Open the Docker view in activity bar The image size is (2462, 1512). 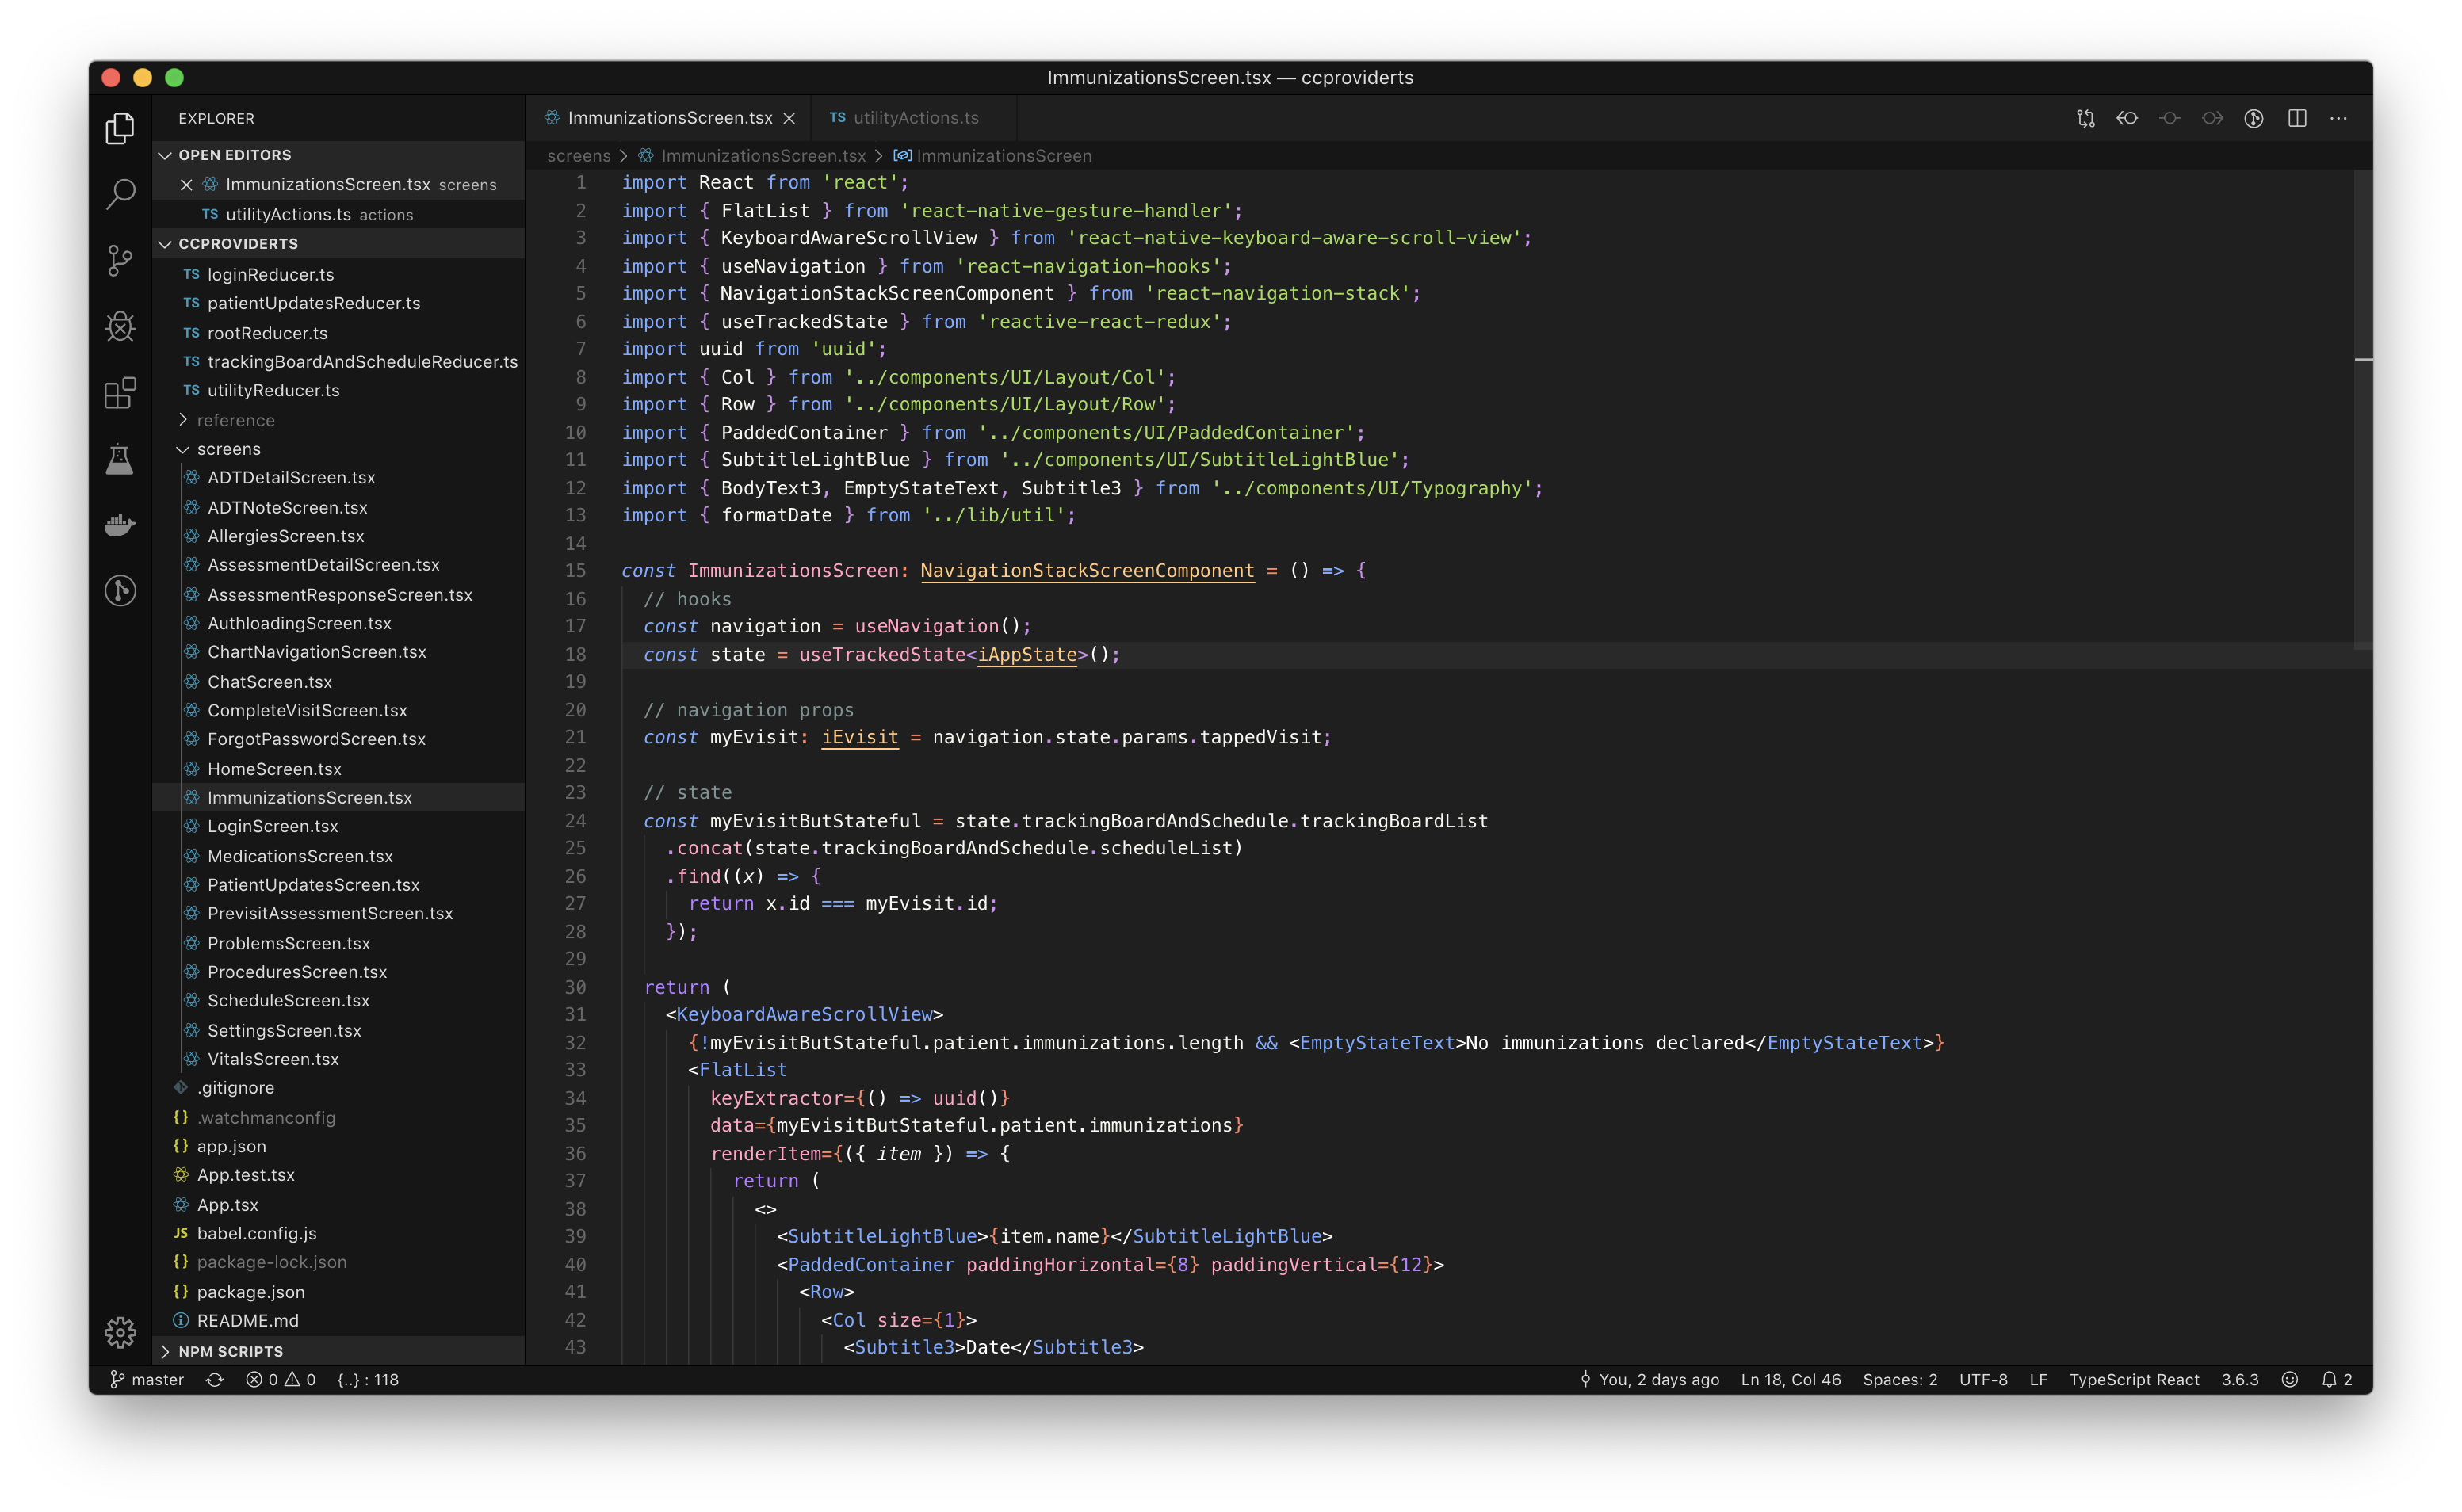tap(120, 525)
